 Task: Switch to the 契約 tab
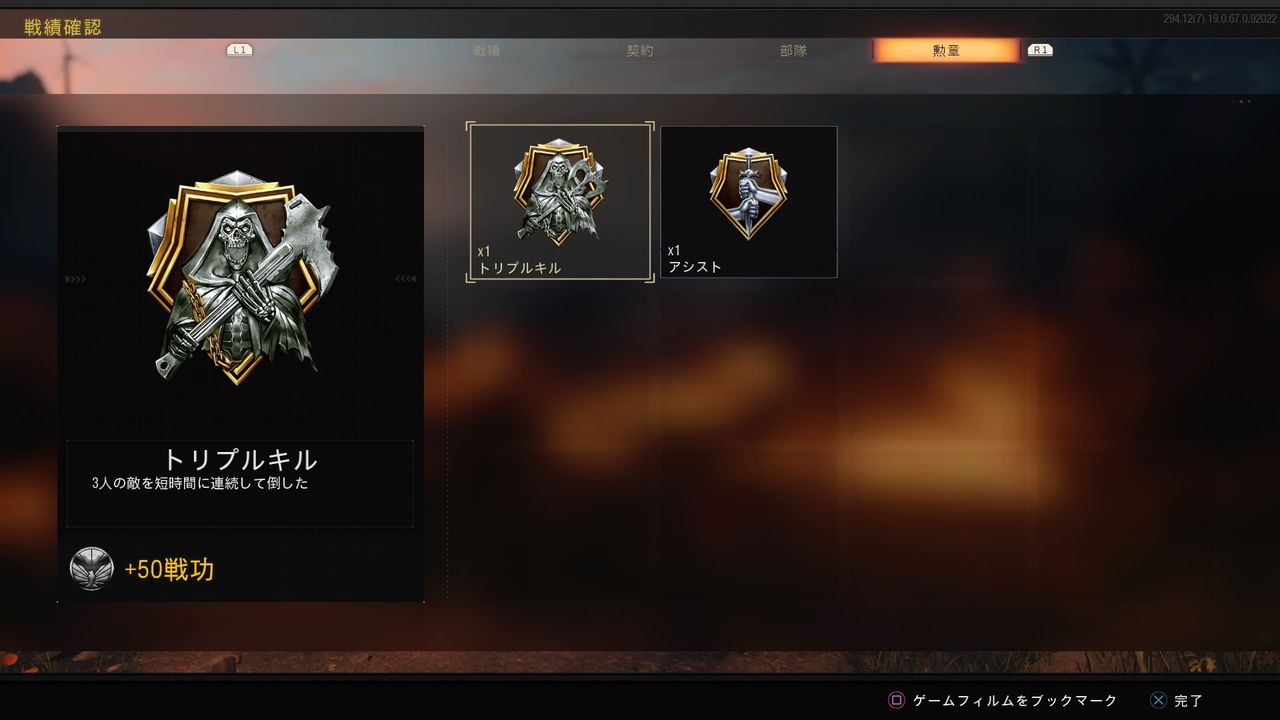pyautogui.click(x=640, y=50)
